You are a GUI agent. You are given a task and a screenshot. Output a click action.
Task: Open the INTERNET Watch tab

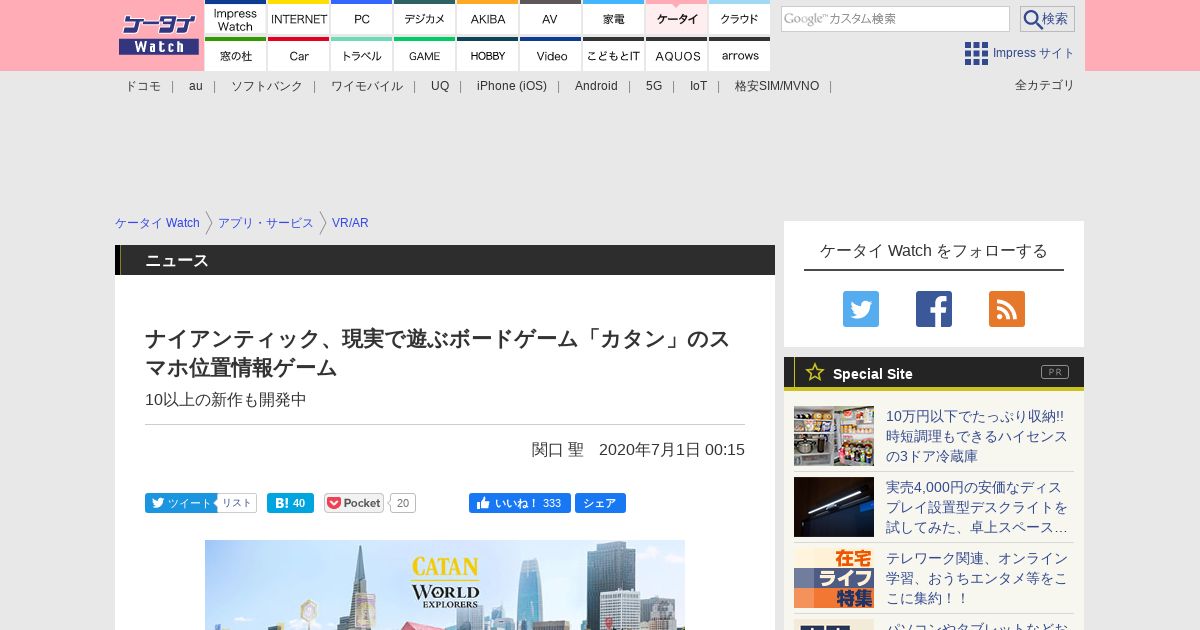click(x=299, y=19)
